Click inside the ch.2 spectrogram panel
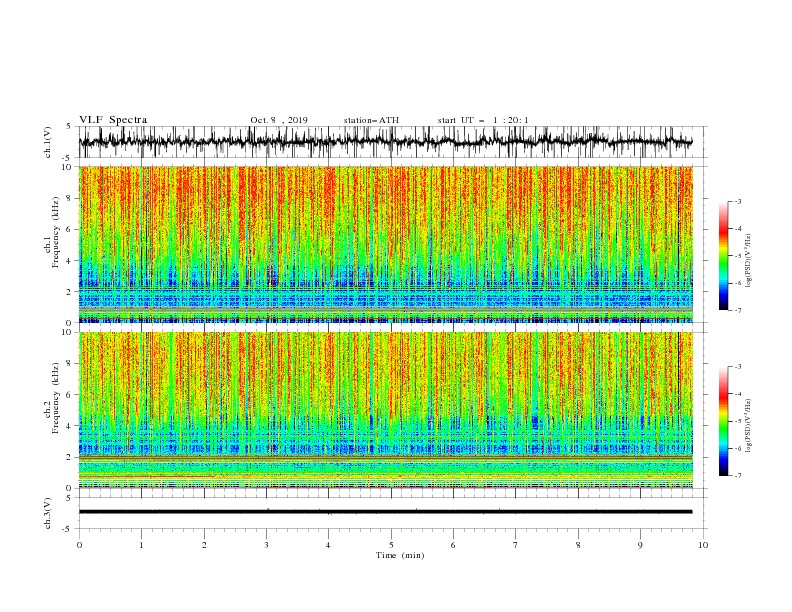The height and width of the screenshot is (612, 792). 385,410
